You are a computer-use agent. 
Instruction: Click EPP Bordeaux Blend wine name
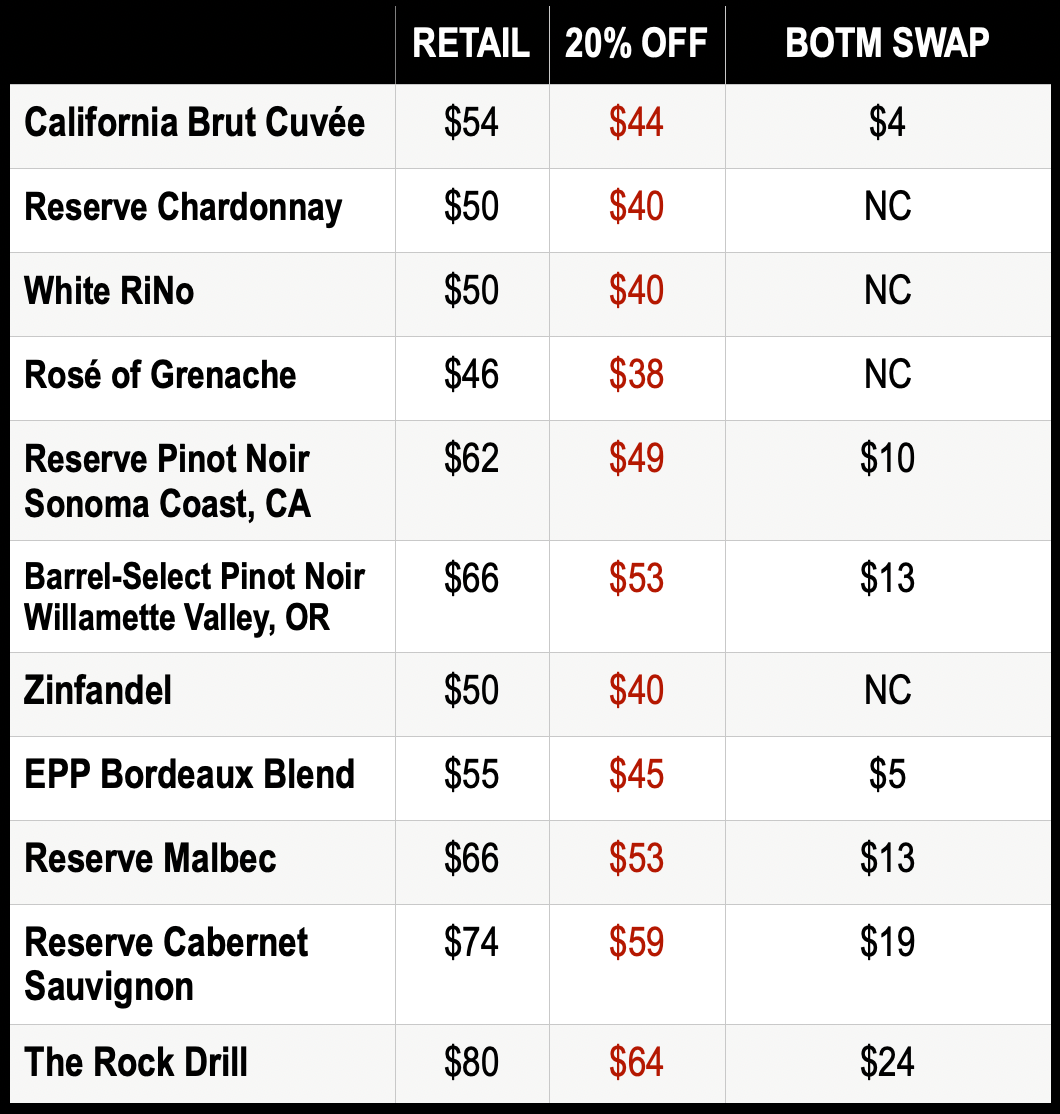click(x=189, y=774)
